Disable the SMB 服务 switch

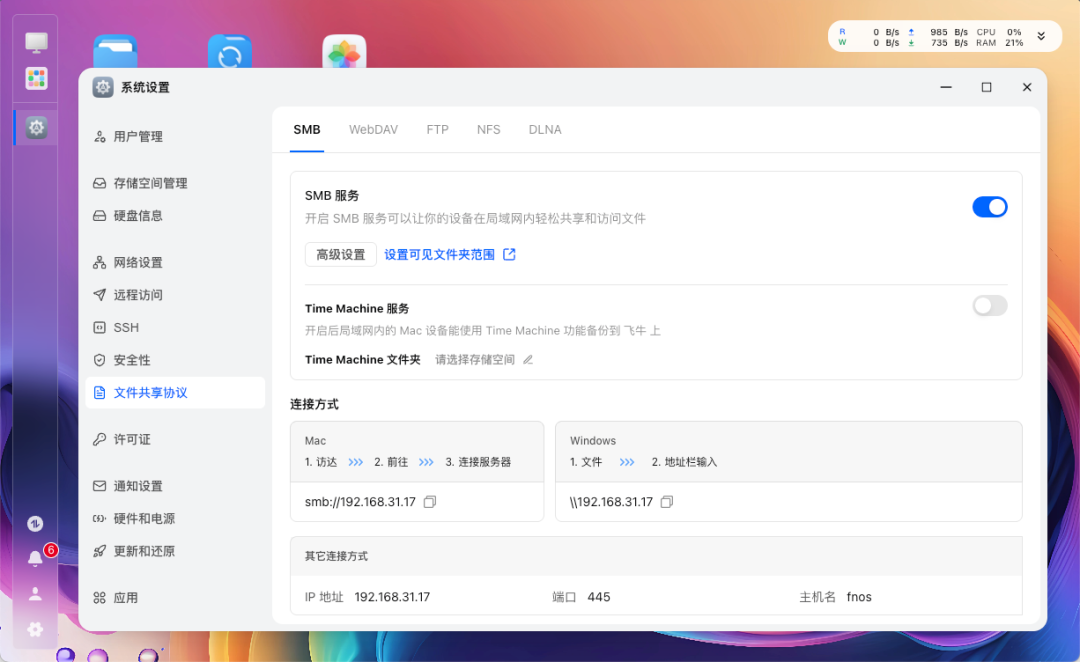[x=990, y=207]
